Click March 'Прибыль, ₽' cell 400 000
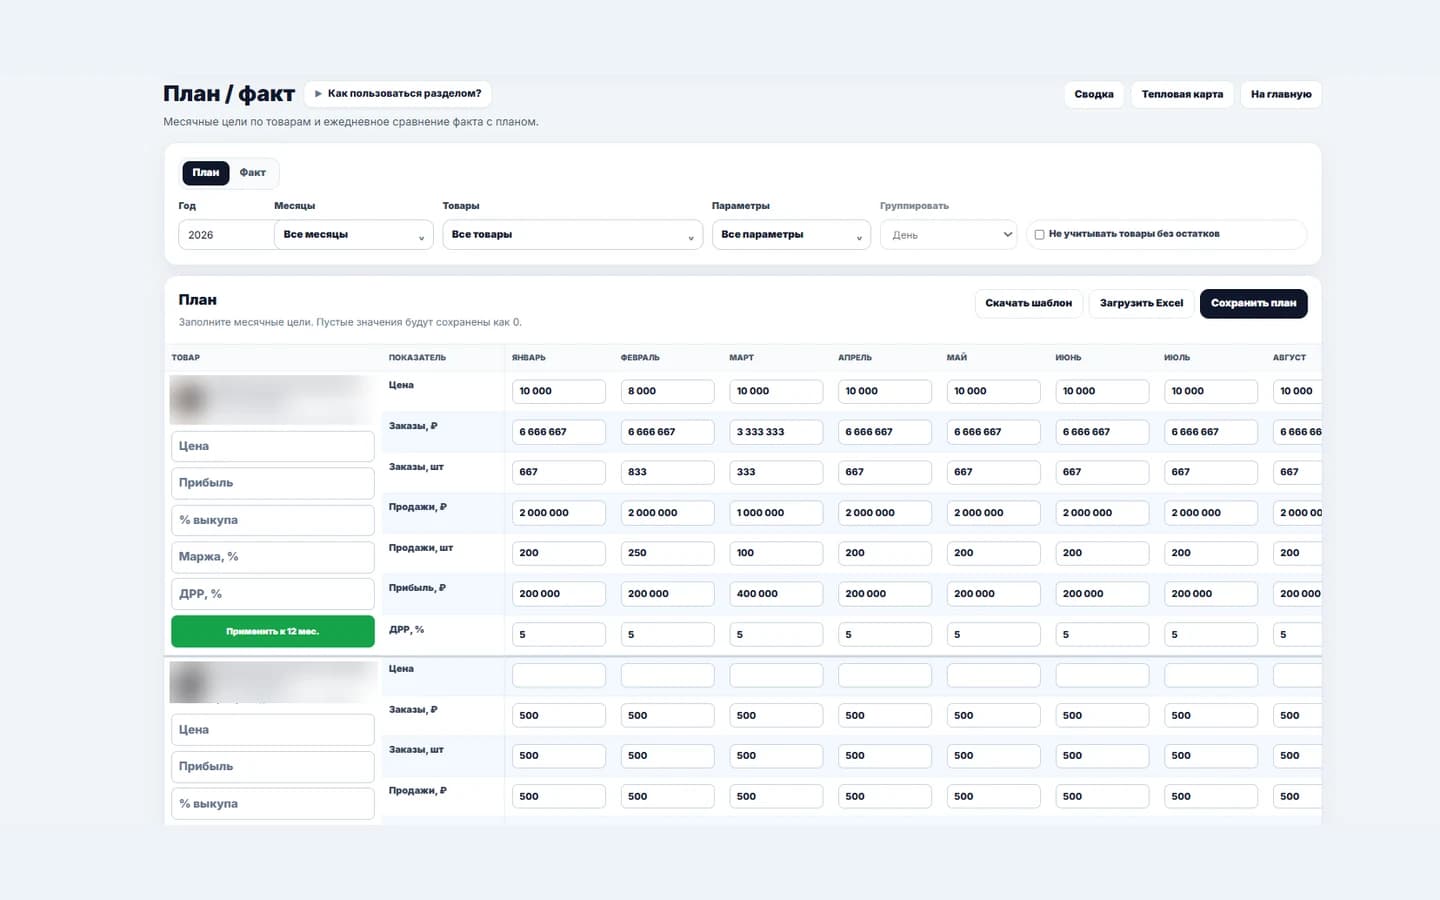Image resolution: width=1440 pixels, height=900 pixels. point(776,594)
